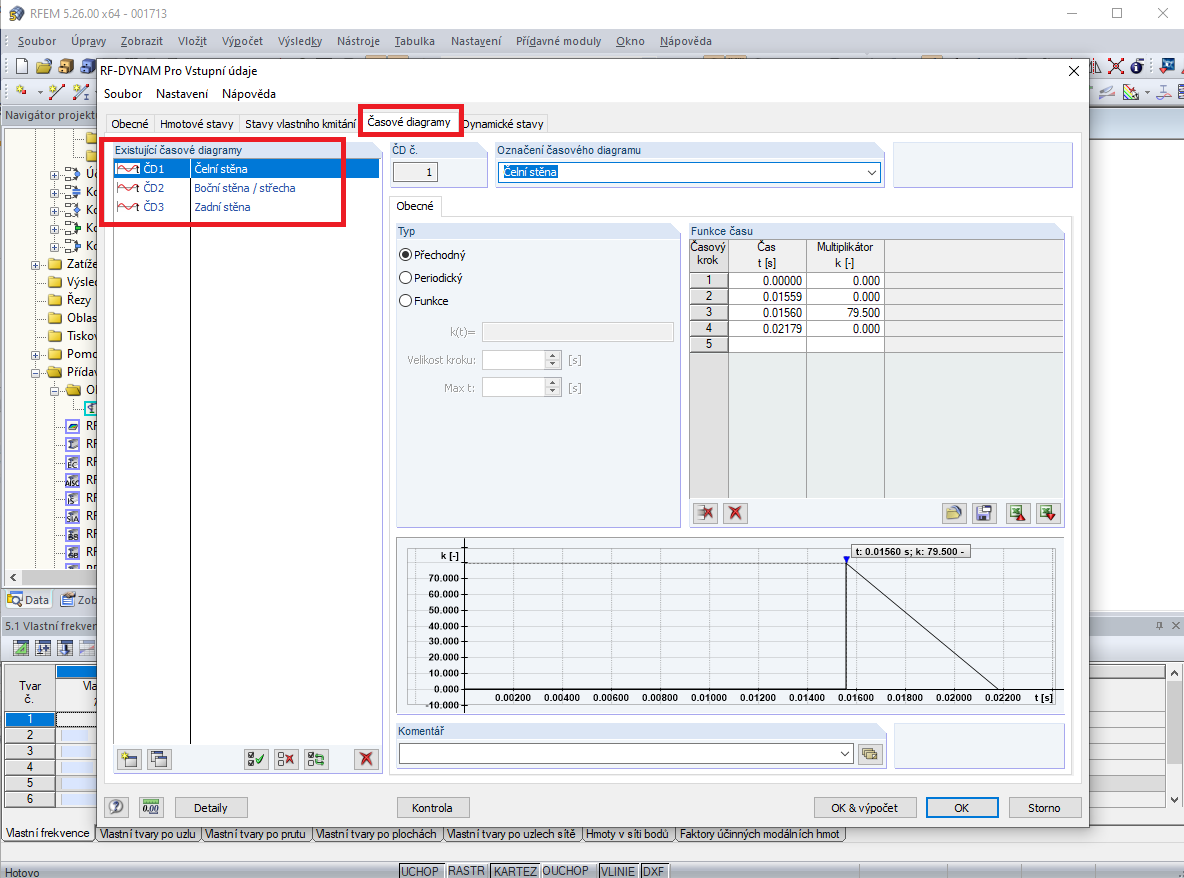Import time function table from Excel

(x=1048, y=513)
